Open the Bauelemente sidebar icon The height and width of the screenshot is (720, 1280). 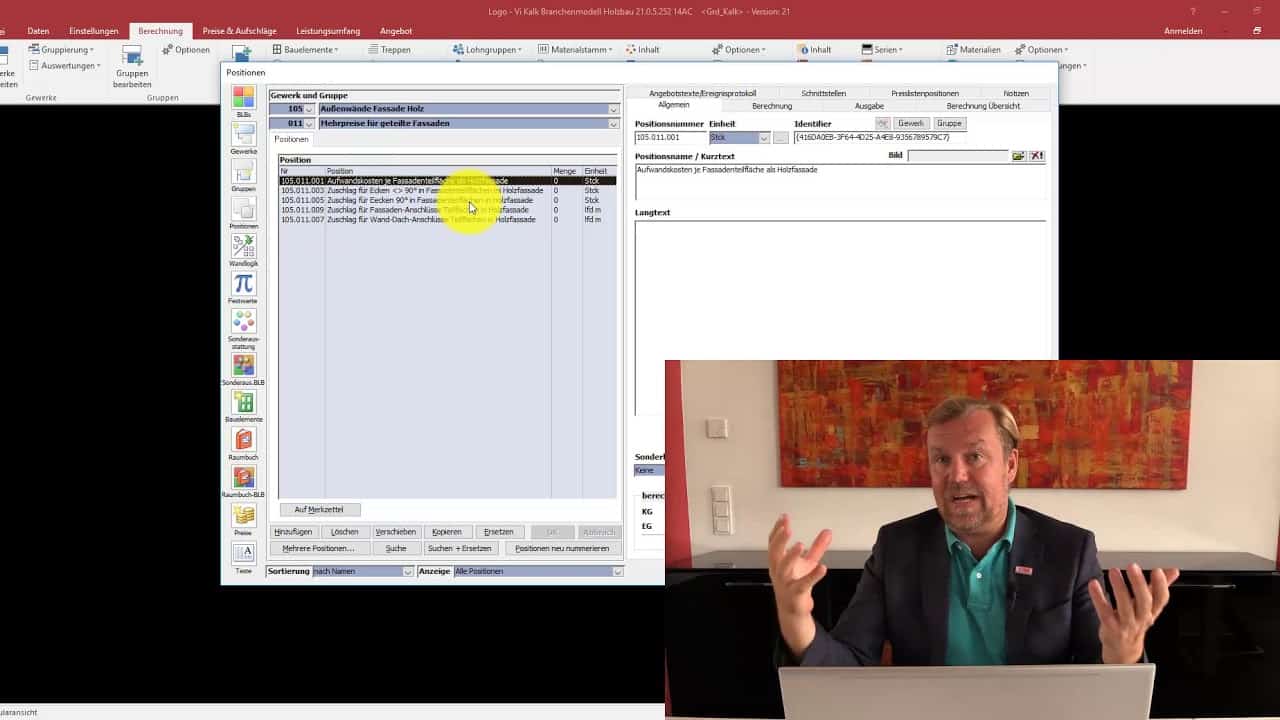click(x=243, y=402)
